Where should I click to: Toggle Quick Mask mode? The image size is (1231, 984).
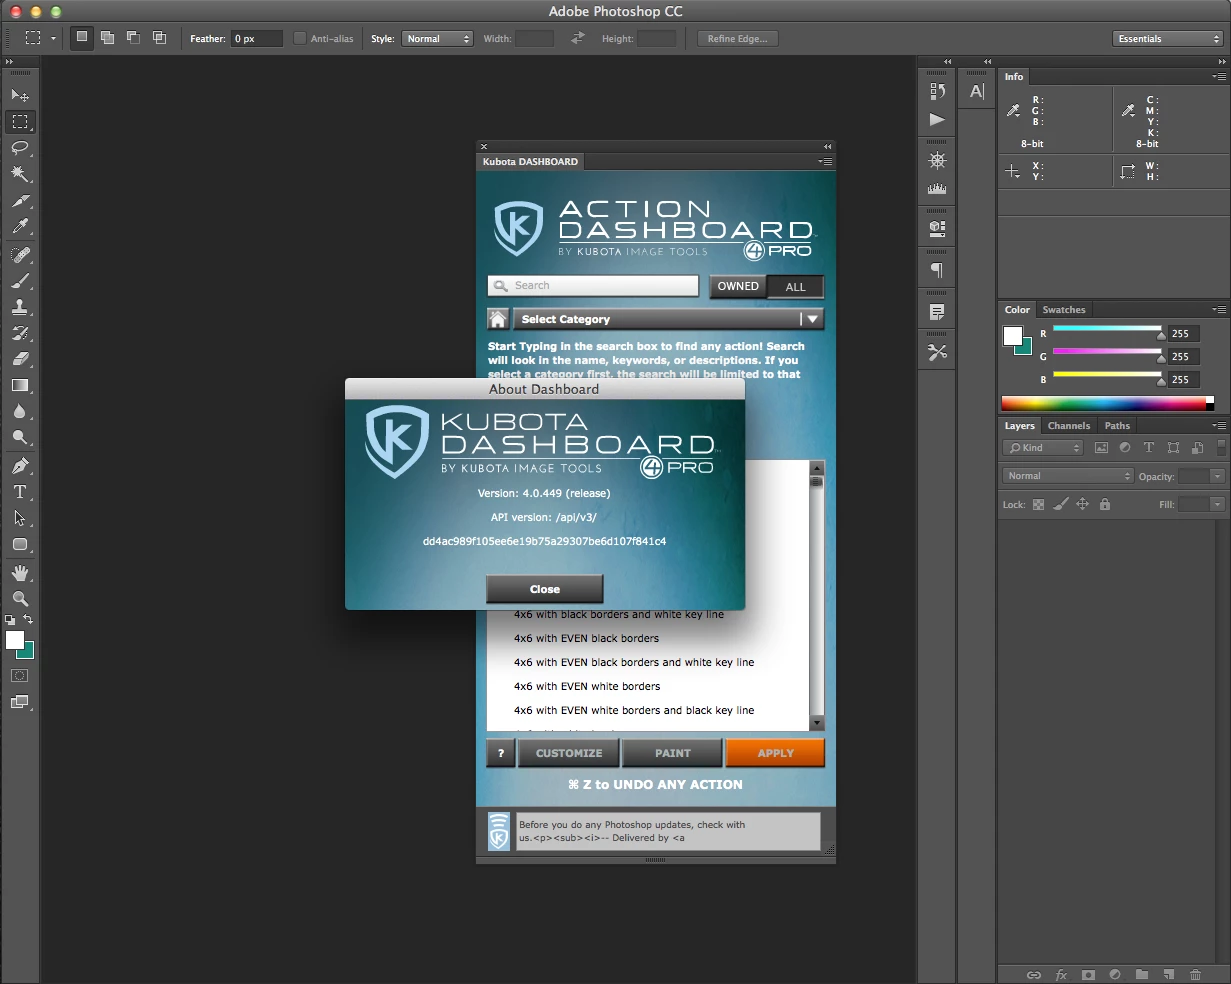[20, 676]
